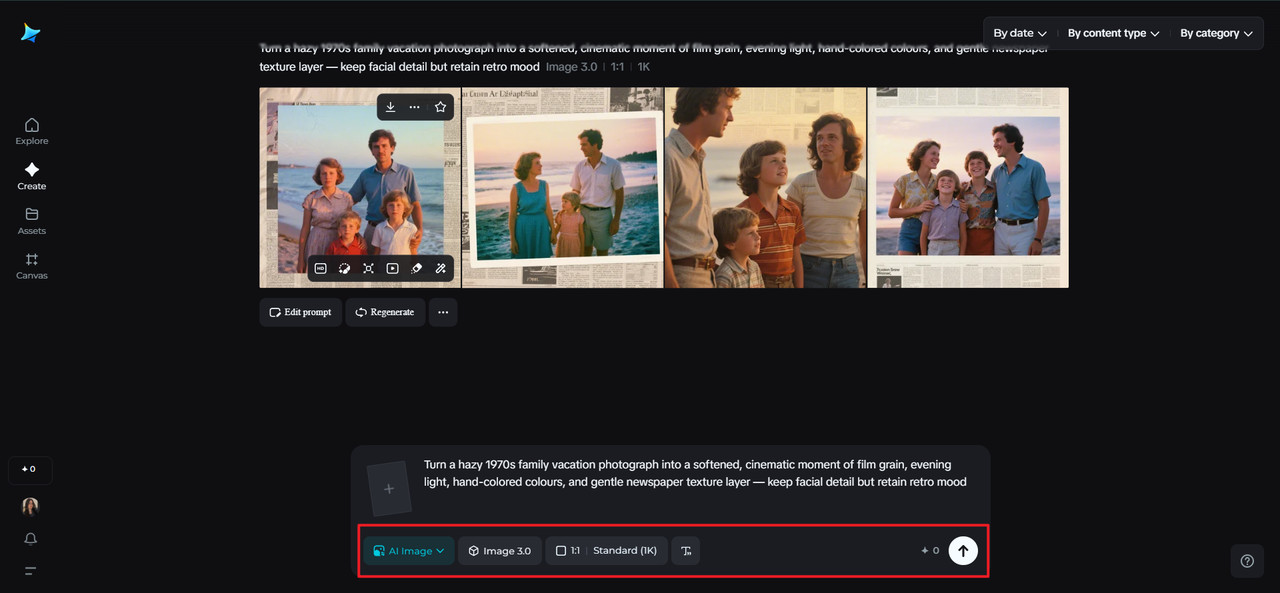Open the help question mark button
Image resolution: width=1280 pixels, height=593 pixels.
point(1247,561)
